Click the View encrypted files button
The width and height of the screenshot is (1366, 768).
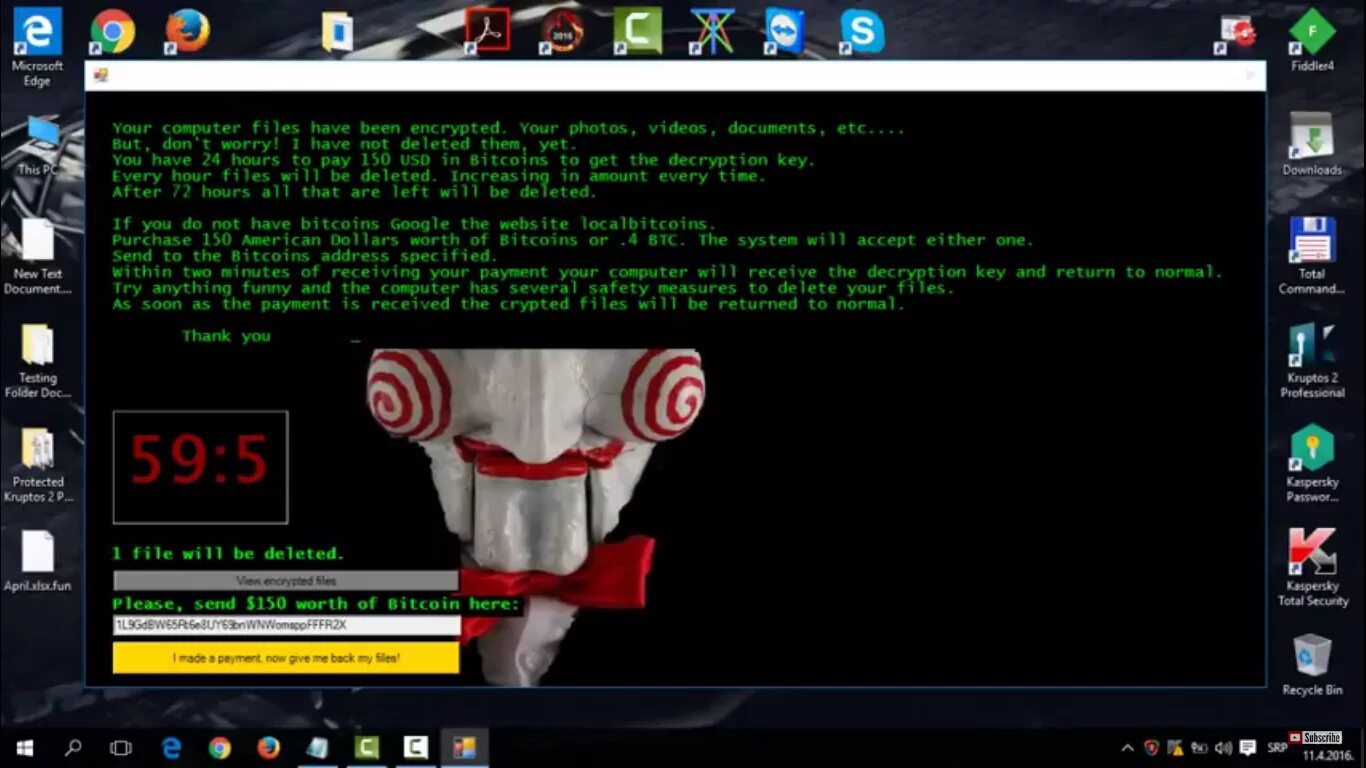click(x=286, y=581)
